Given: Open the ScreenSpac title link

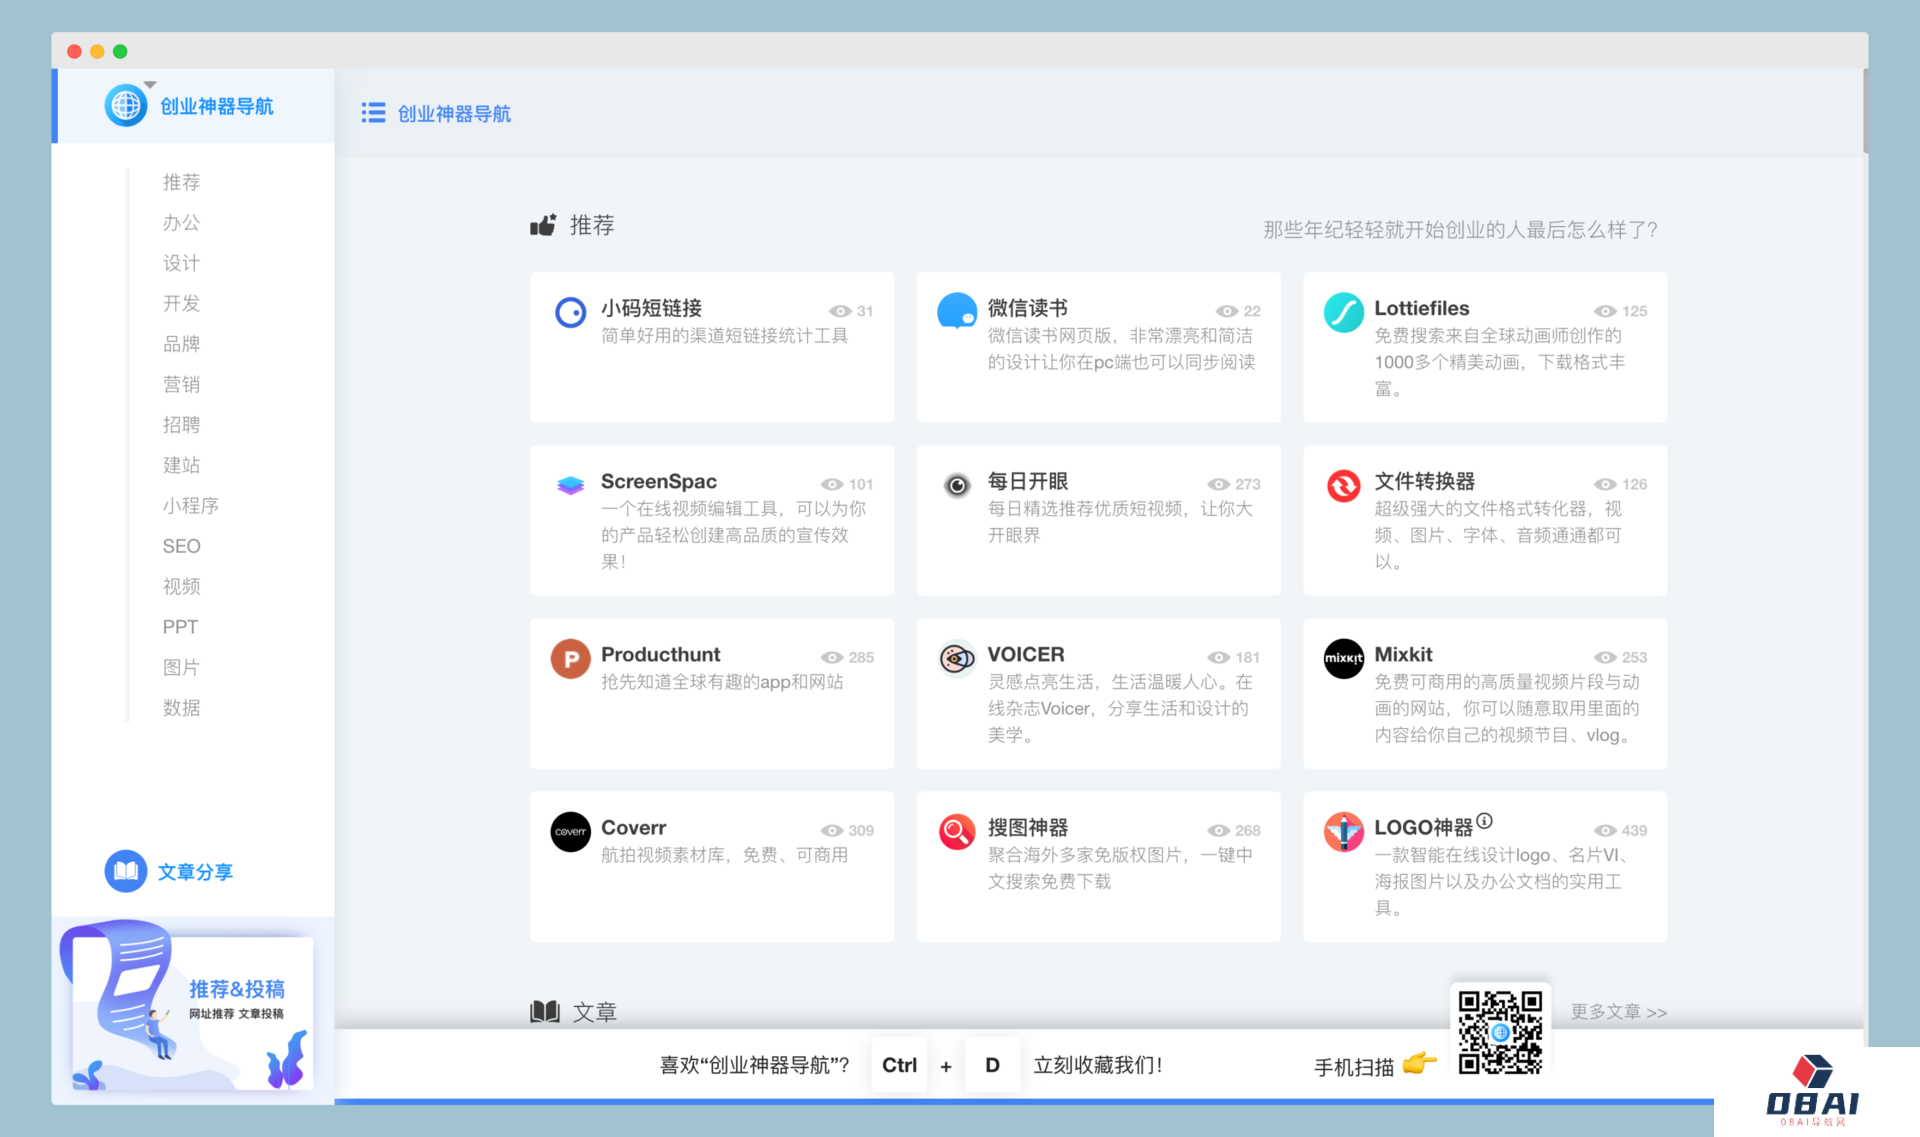Looking at the screenshot, I should click(658, 481).
